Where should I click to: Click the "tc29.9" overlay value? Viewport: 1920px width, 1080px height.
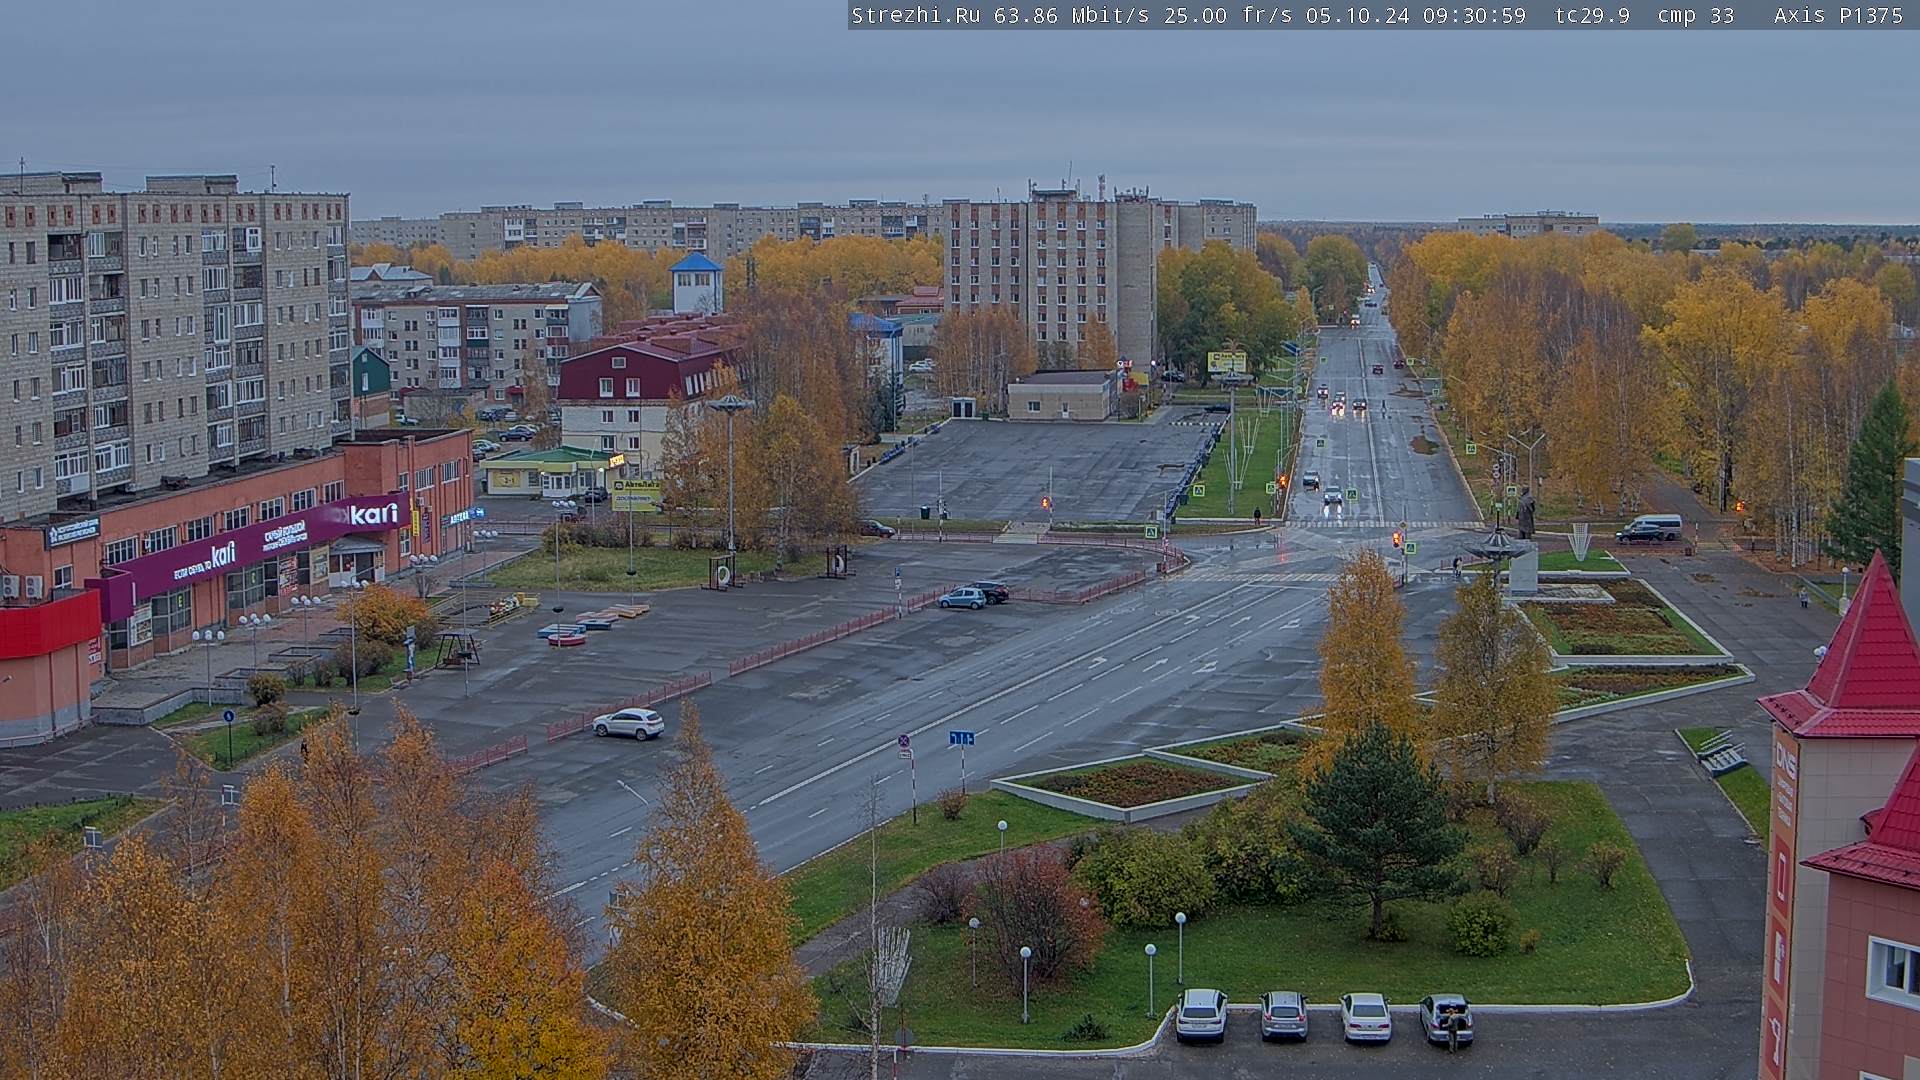click(1592, 15)
